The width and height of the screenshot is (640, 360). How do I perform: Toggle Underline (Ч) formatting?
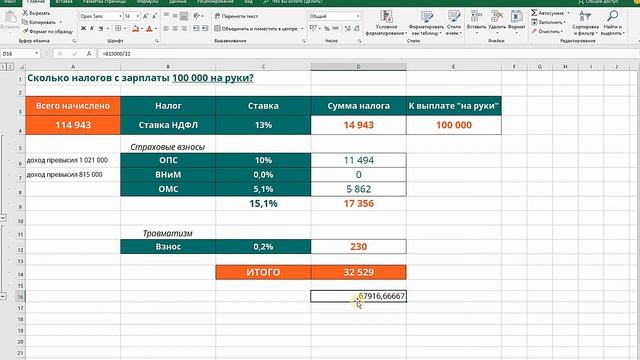tap(100, 29)
